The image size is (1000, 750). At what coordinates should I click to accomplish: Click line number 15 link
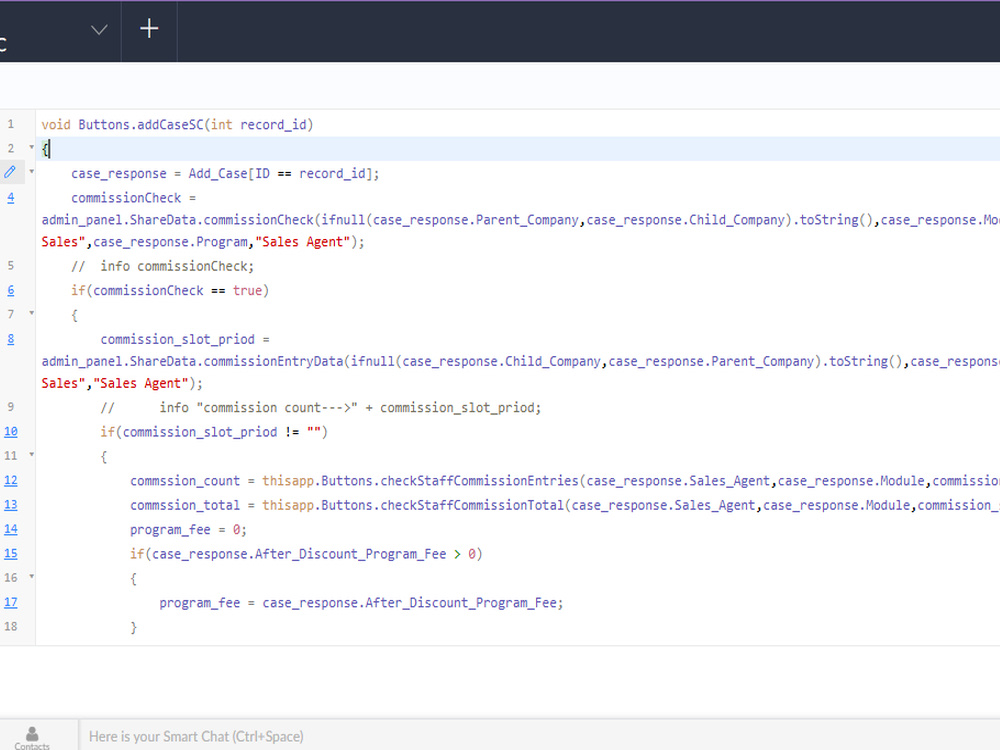[11, 554]
